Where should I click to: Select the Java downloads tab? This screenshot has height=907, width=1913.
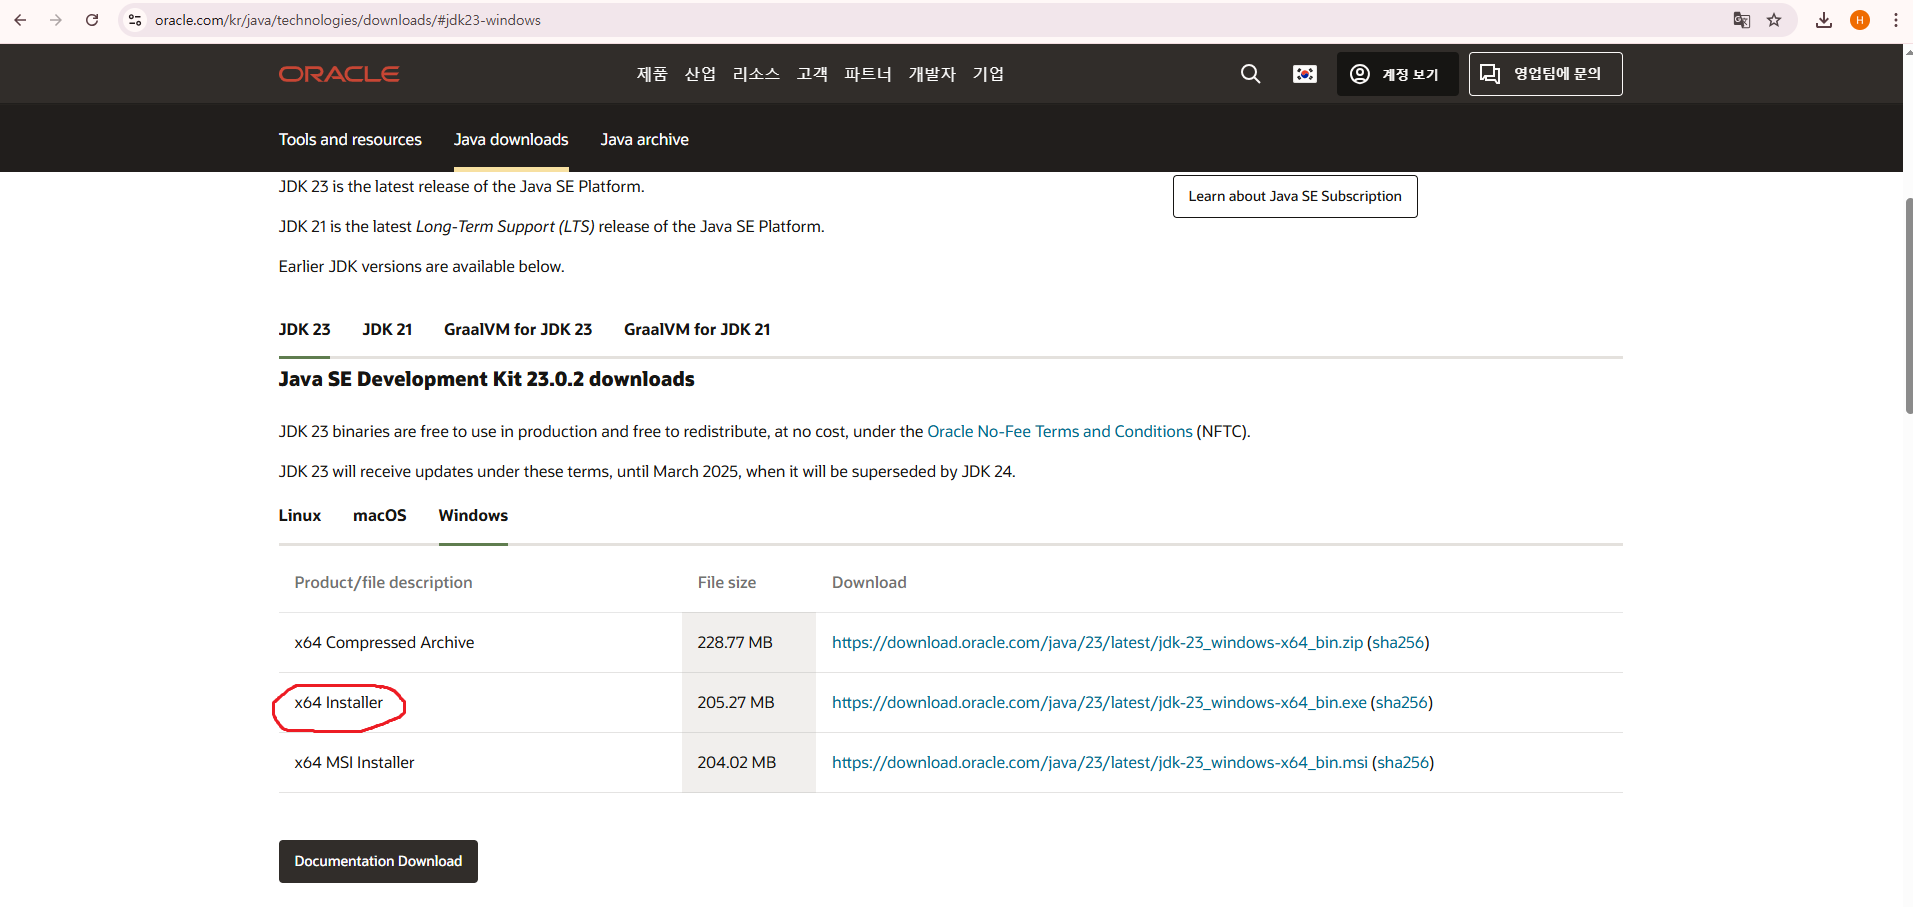coord(511,140)
